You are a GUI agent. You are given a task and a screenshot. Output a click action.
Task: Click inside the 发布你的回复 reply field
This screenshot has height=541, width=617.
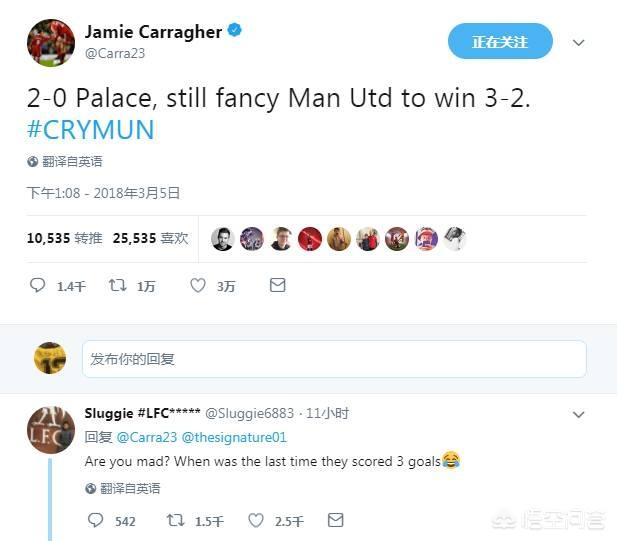[x=334, y=359]
